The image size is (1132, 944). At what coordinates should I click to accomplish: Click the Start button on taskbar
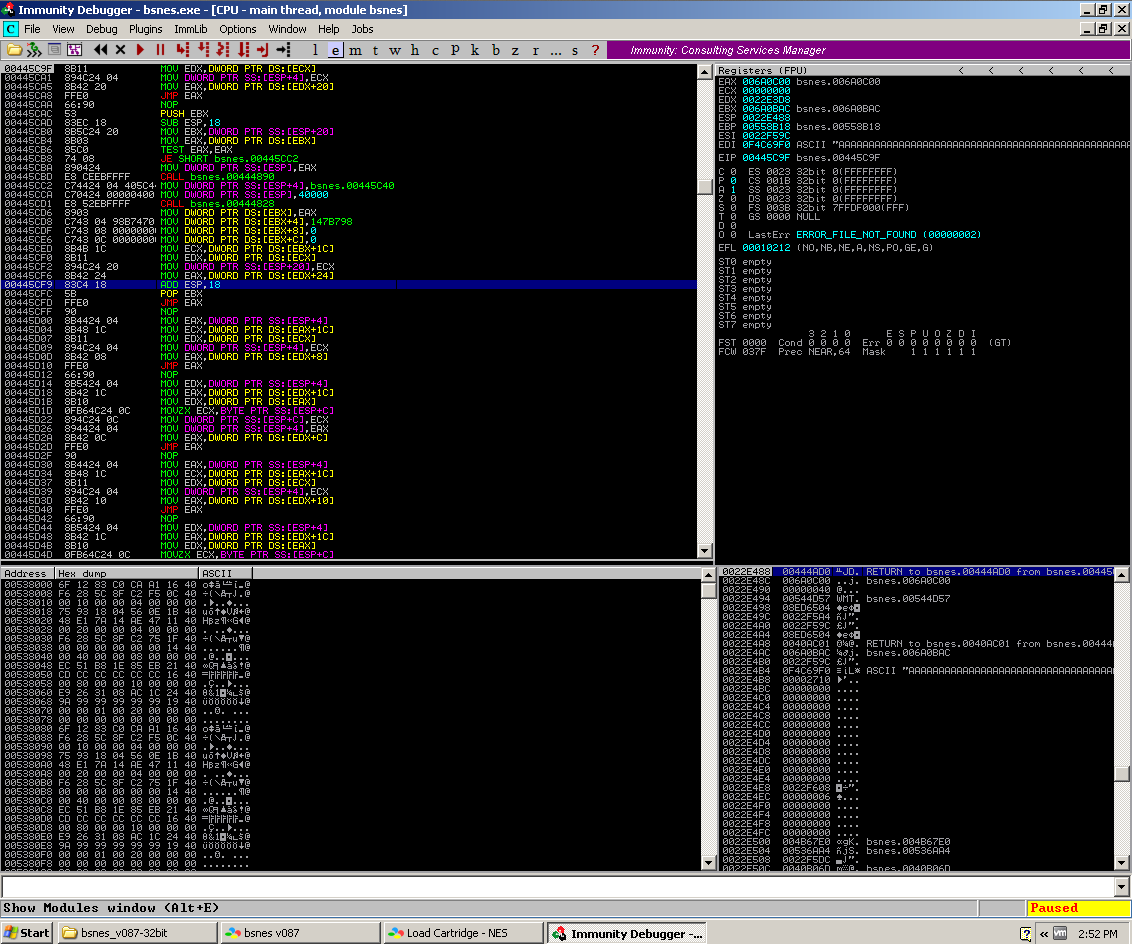(x=27, y=932)
